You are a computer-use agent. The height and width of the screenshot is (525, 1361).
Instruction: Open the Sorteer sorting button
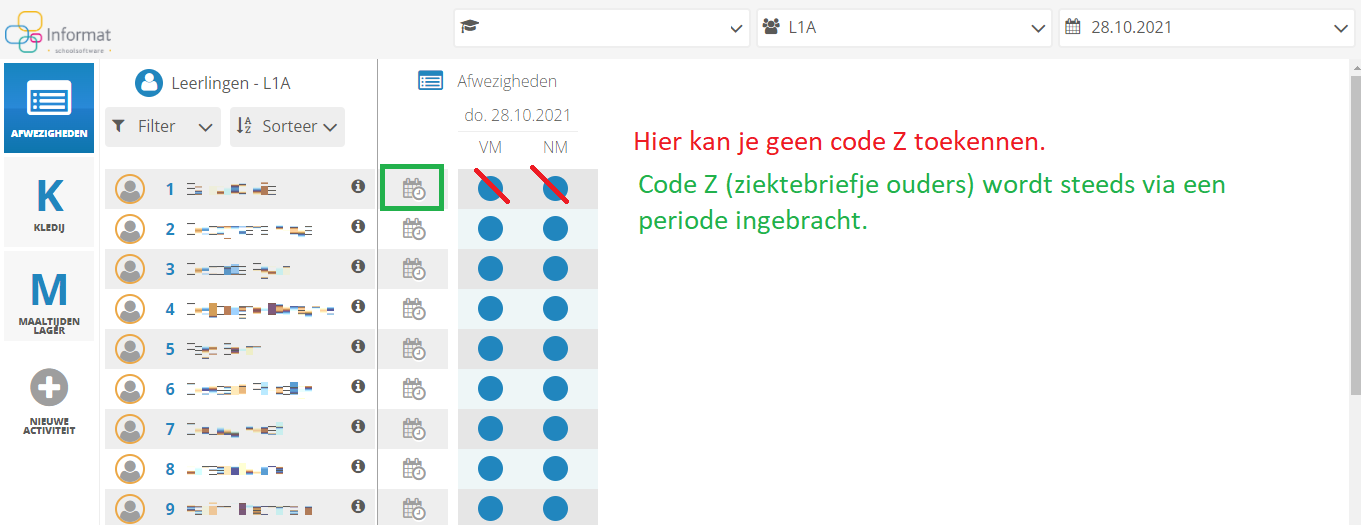[287, 127]
